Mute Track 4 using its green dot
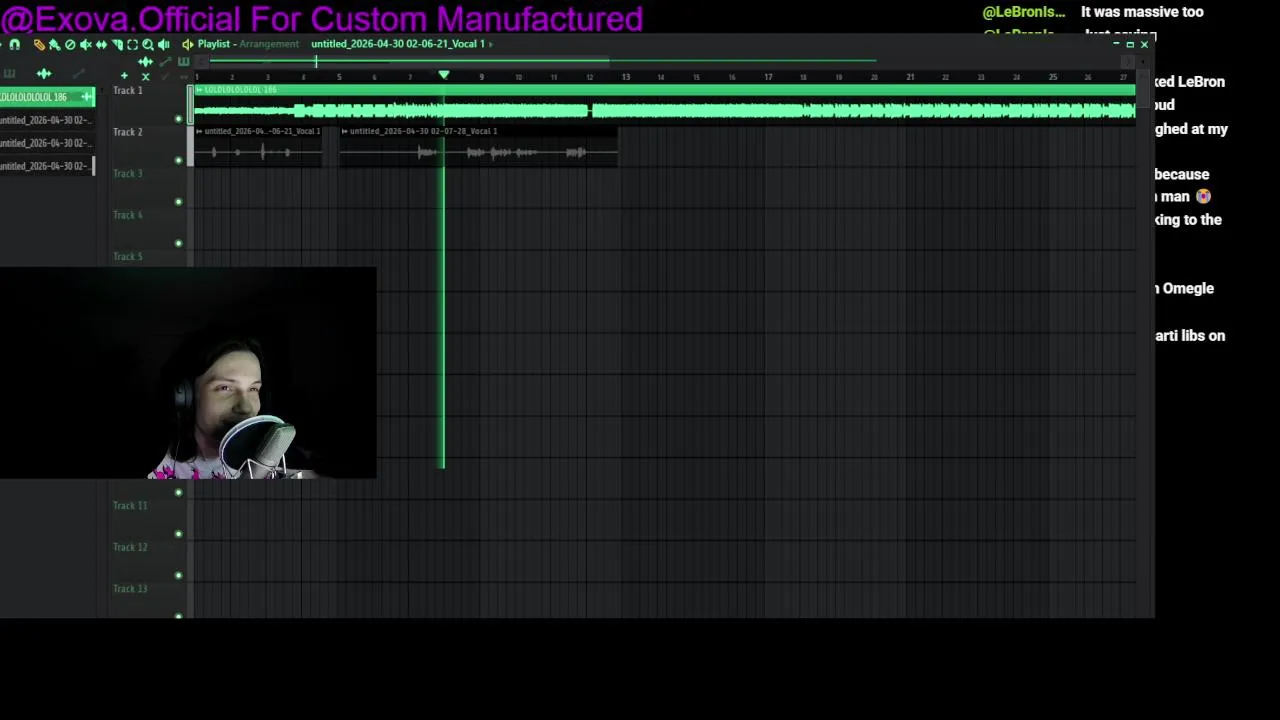Viewport: 1280px width, 720px height. pyautogui.click(x=179, y=243)
